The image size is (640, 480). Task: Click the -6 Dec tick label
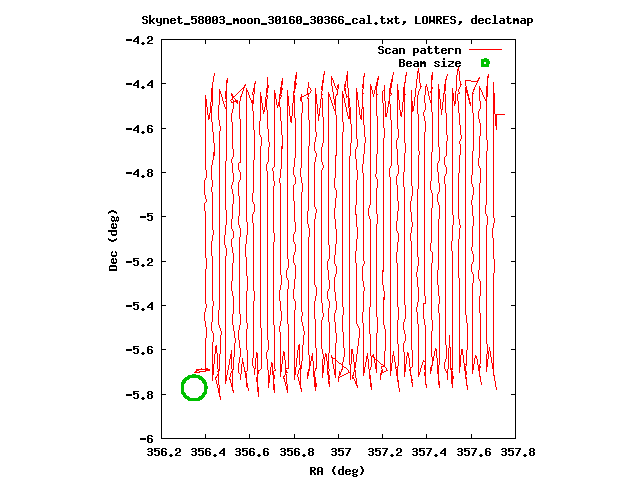pyautogui.click(x=146, y=439)
